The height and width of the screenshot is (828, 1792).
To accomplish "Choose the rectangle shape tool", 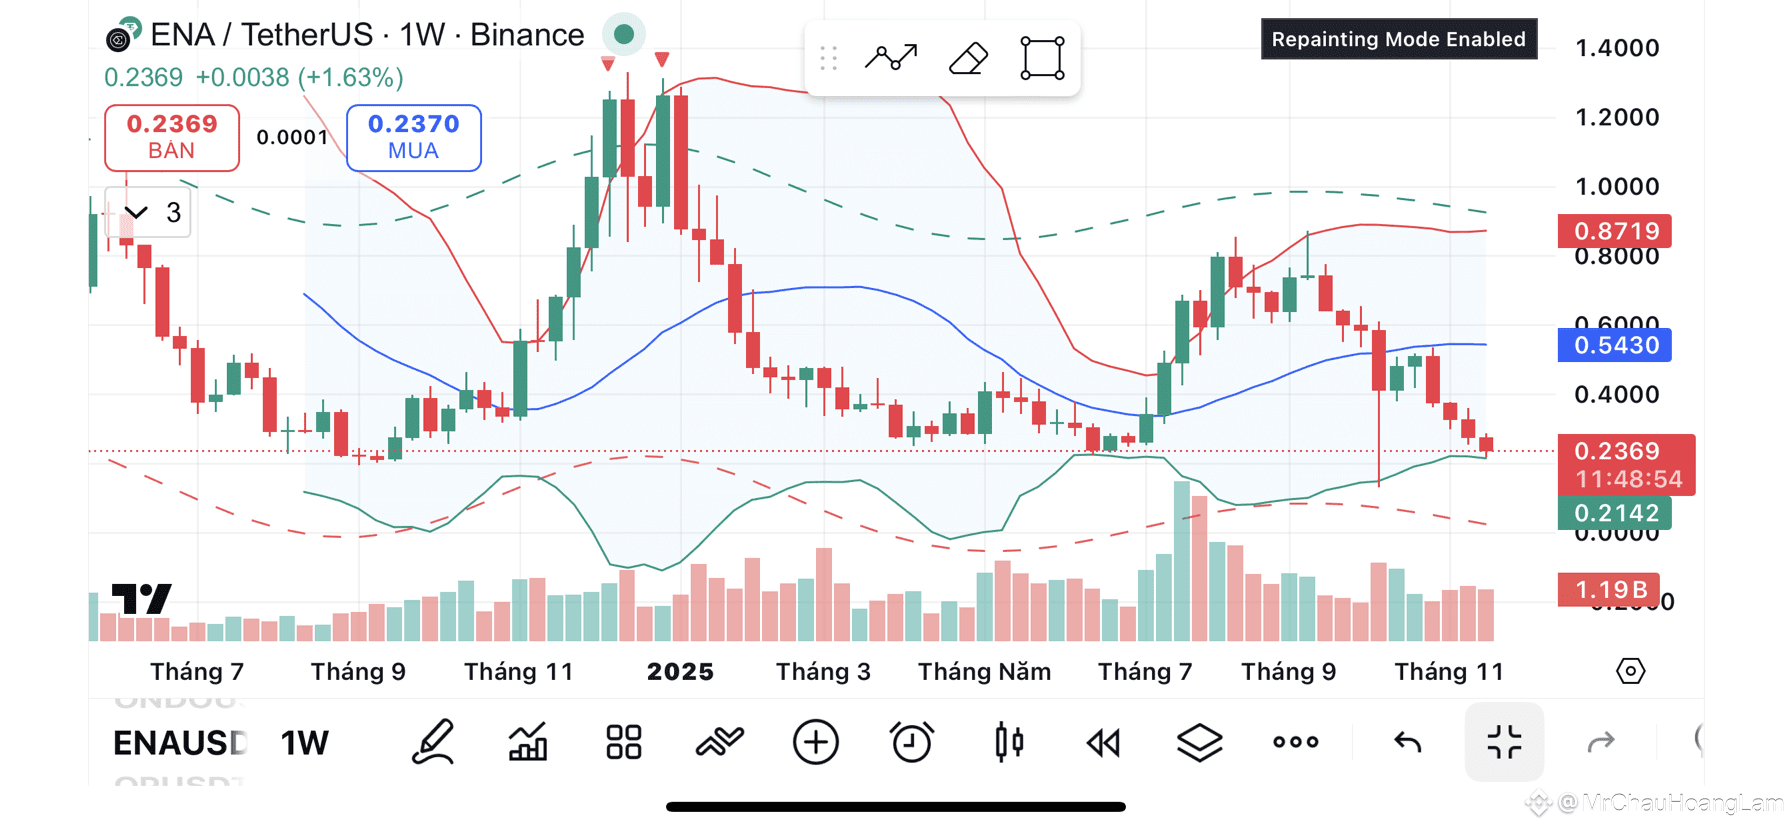I will 1042,58.
